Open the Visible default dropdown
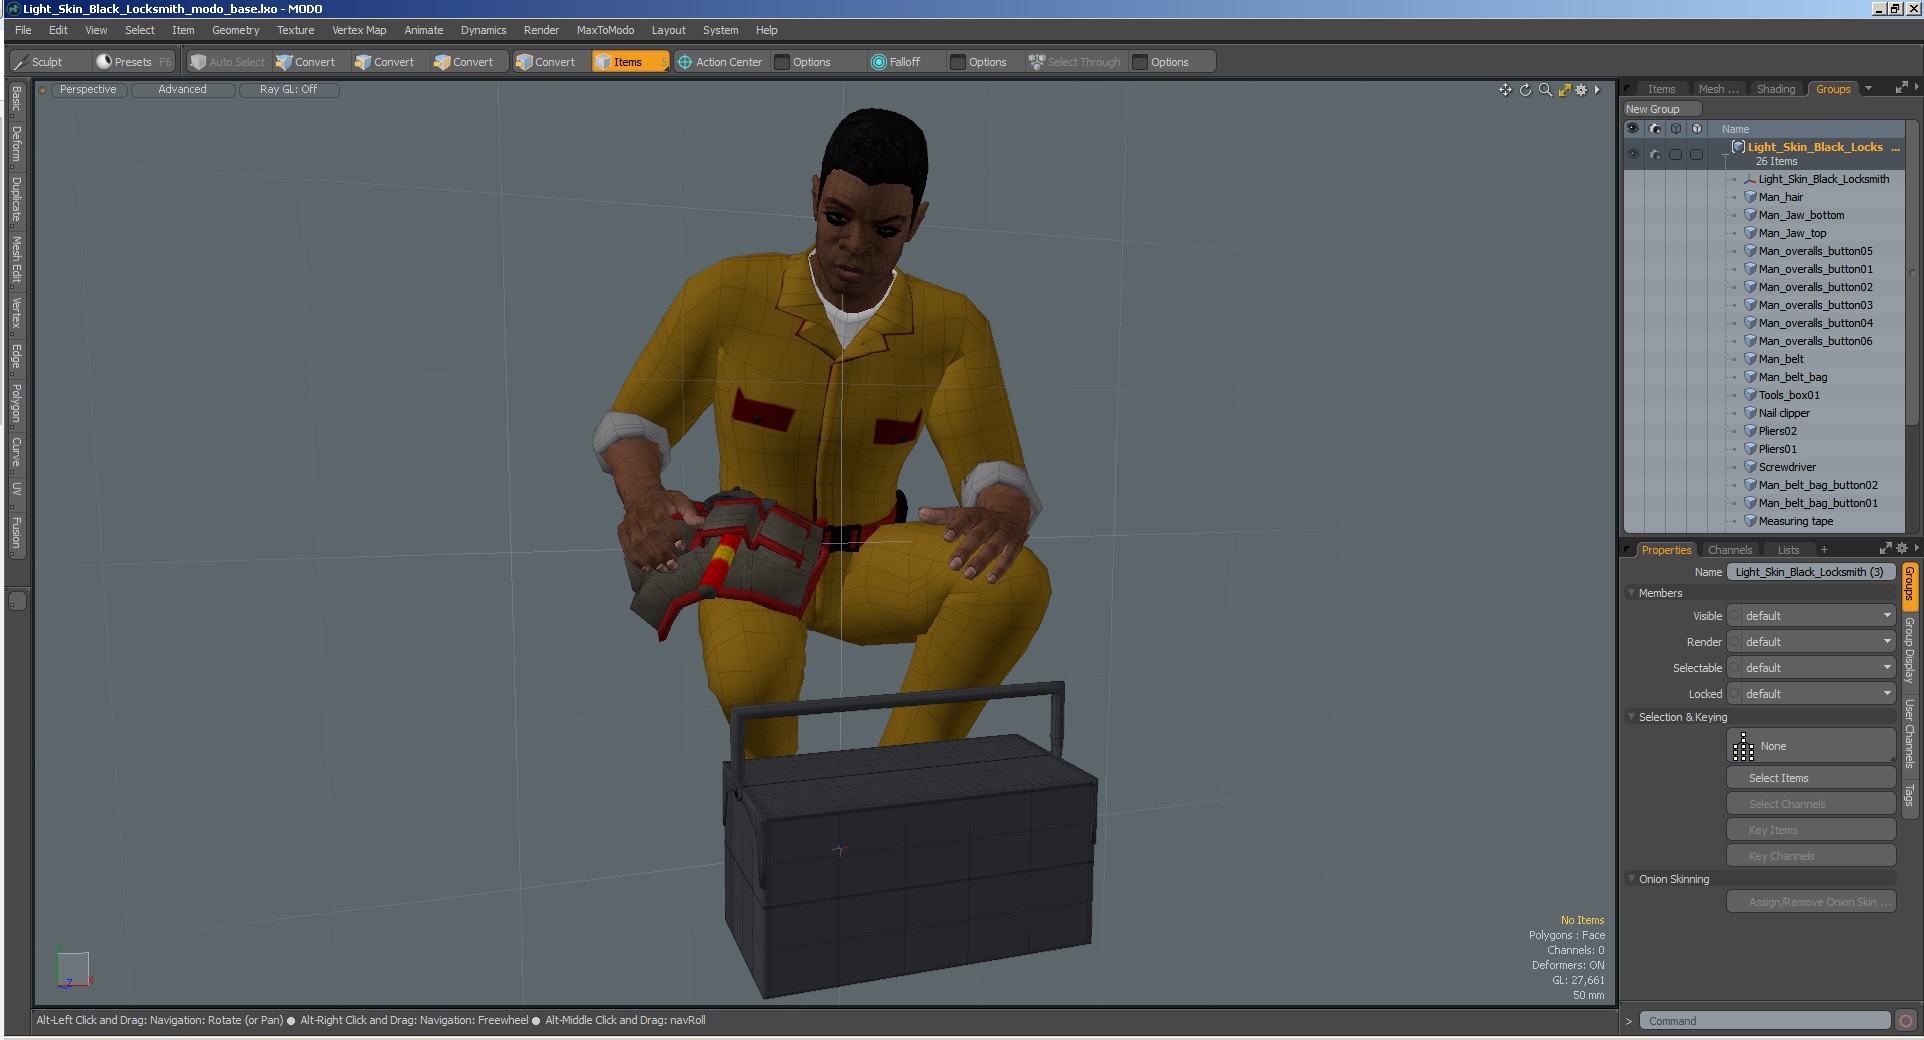This screenshot has width=1924, height=1040. tap(1819, 616)
